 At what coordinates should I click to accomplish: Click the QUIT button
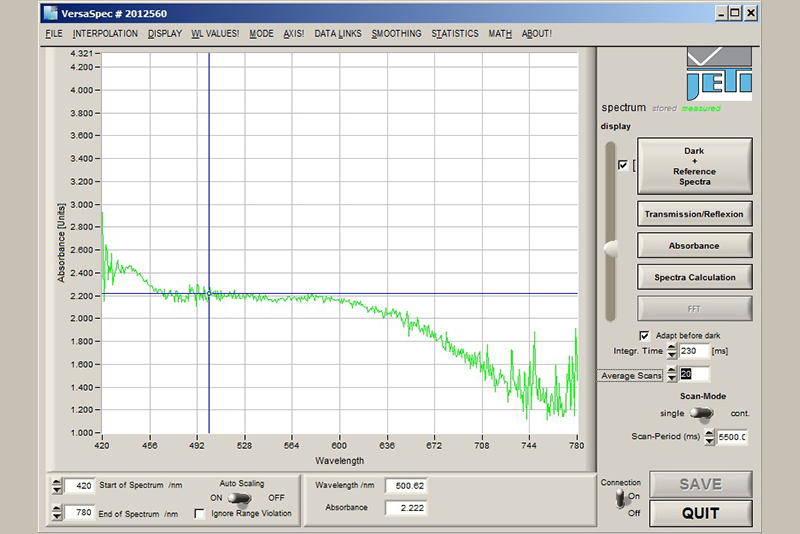(x=701, y=513)
